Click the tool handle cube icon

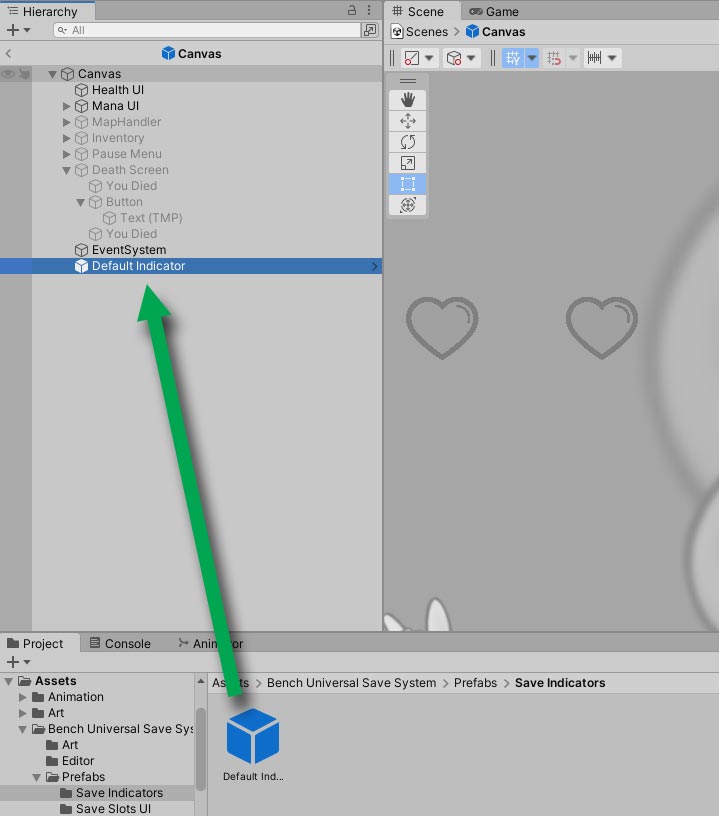(454, 58)
